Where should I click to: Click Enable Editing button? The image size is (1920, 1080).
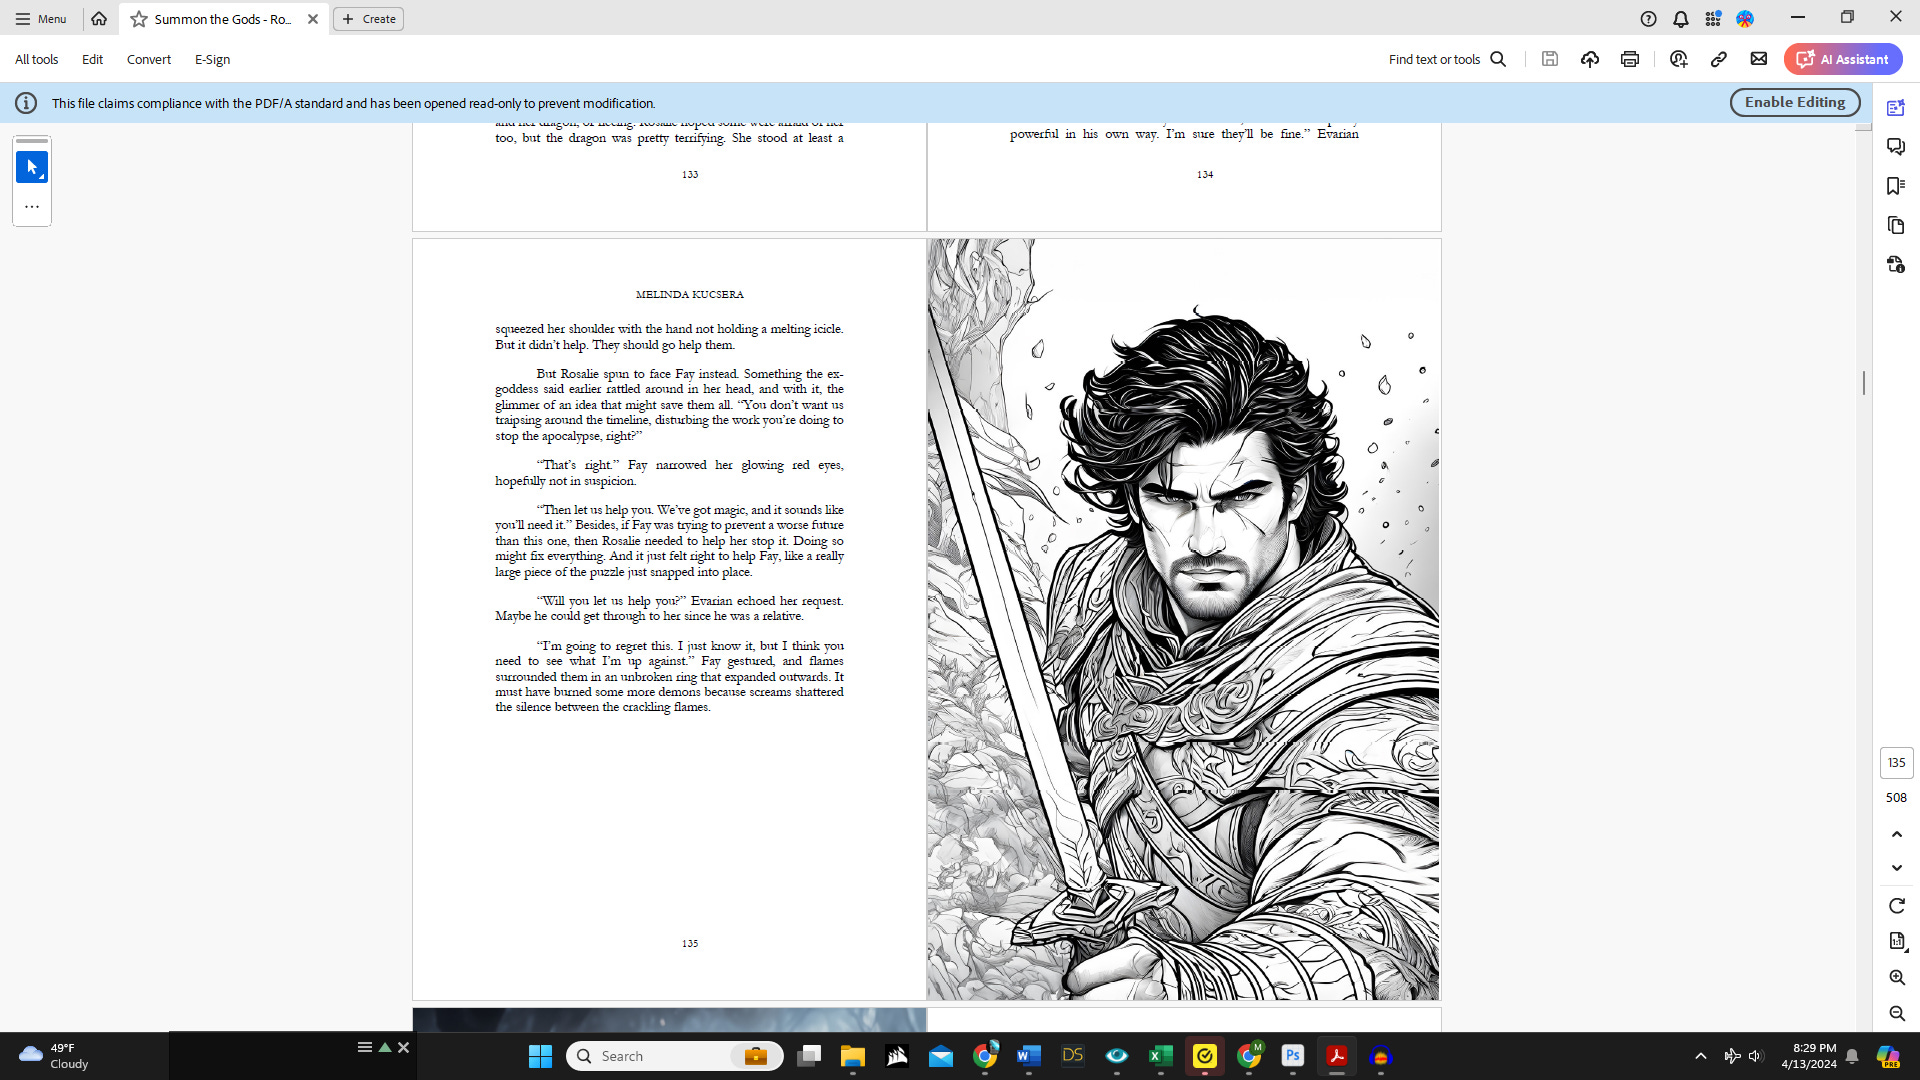pyautogui.click(x=1795, y=102)
